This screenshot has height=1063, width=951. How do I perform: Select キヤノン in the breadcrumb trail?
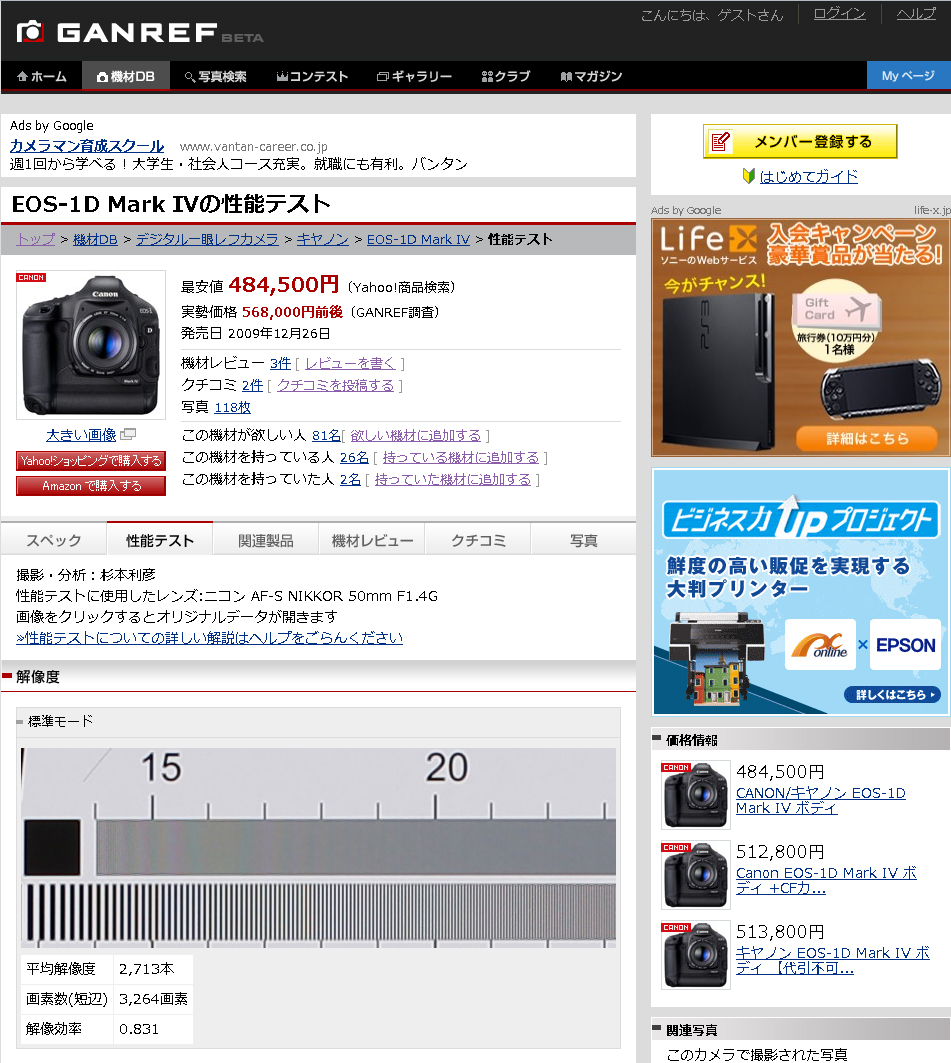tap(321, 239)
